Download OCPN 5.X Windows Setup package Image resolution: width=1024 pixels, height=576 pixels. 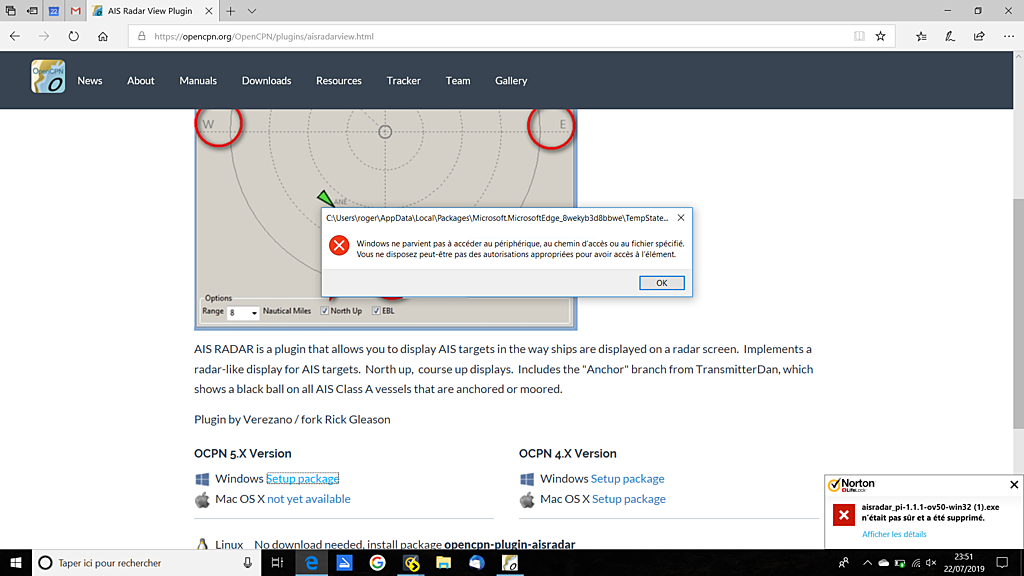(x=302, y=479)
